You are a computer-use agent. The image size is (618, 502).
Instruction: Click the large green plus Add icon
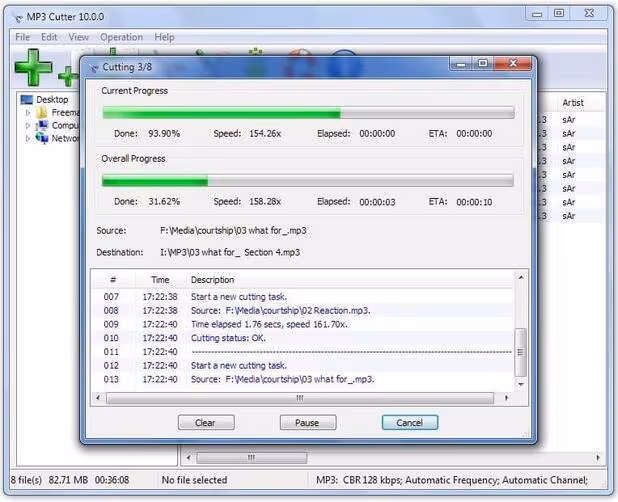point(33,67)
